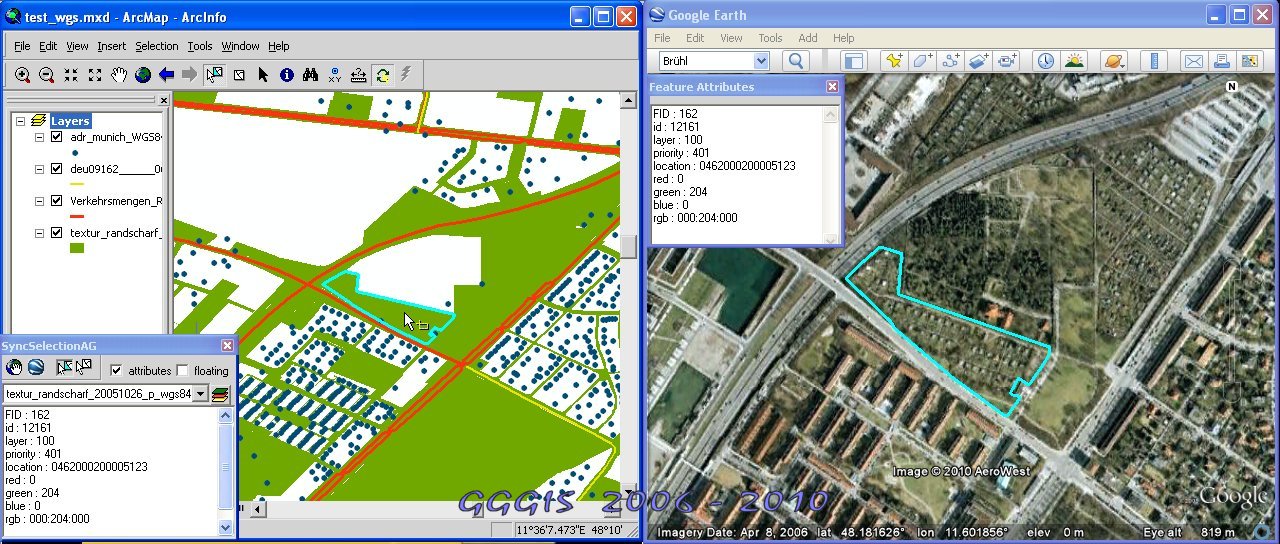
Task: Click the SyncSelectionAG attributes list scrollbar
Action: pos(225,470)
